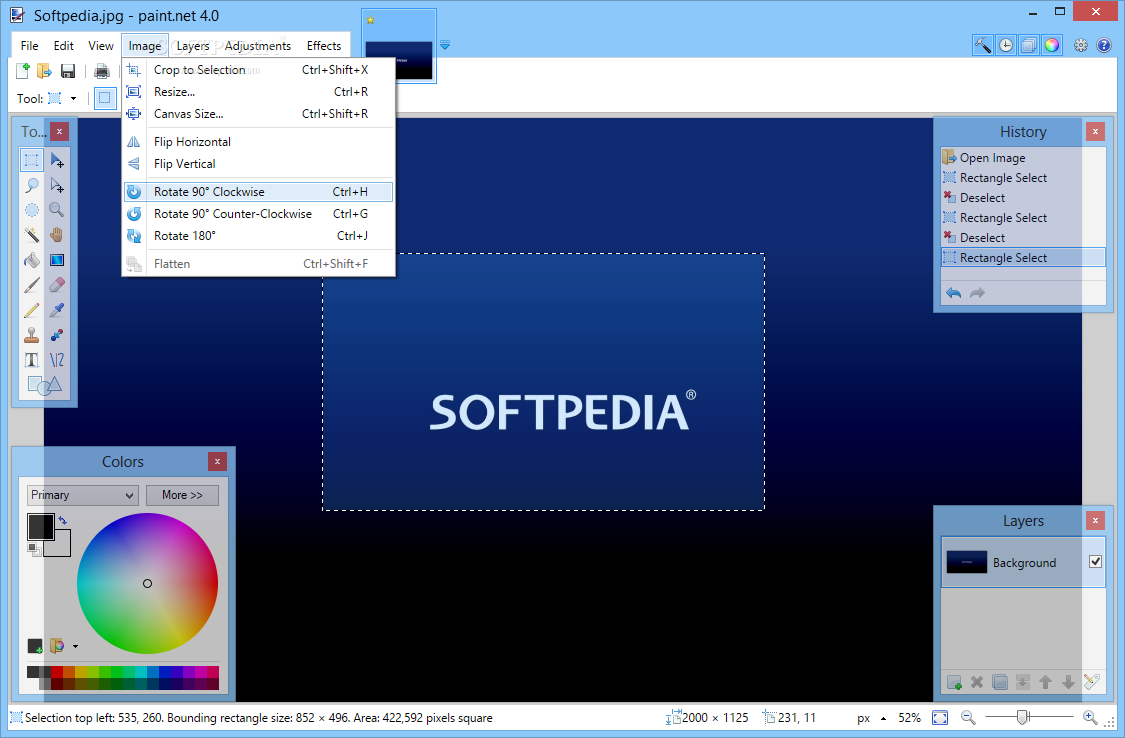Select the Clone Stamp tool

[x=32, y=335]
